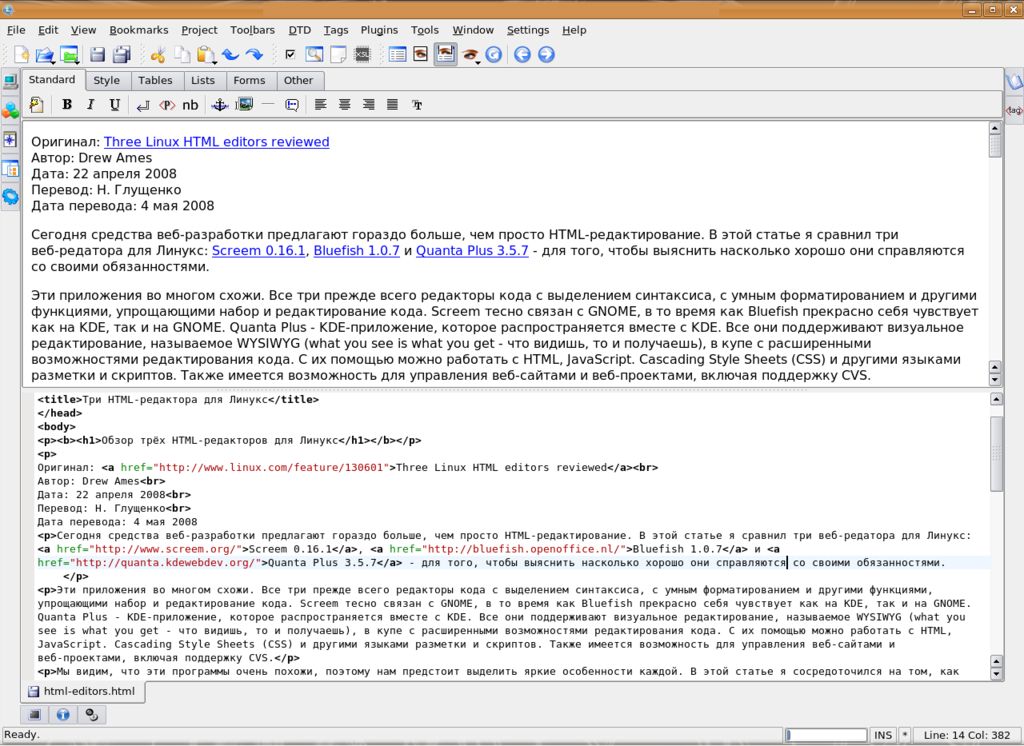1024x746 pixels.
Task: Apply bold with the B icon
Action: [67, 105]
